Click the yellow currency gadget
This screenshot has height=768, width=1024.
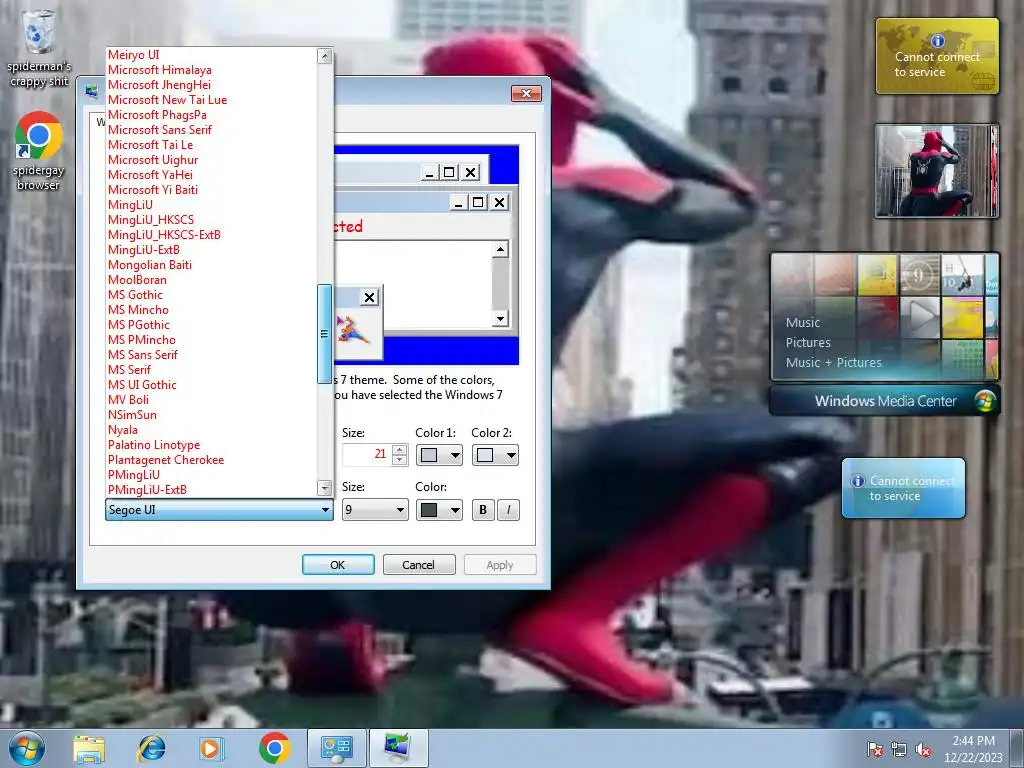click(937, 56)
